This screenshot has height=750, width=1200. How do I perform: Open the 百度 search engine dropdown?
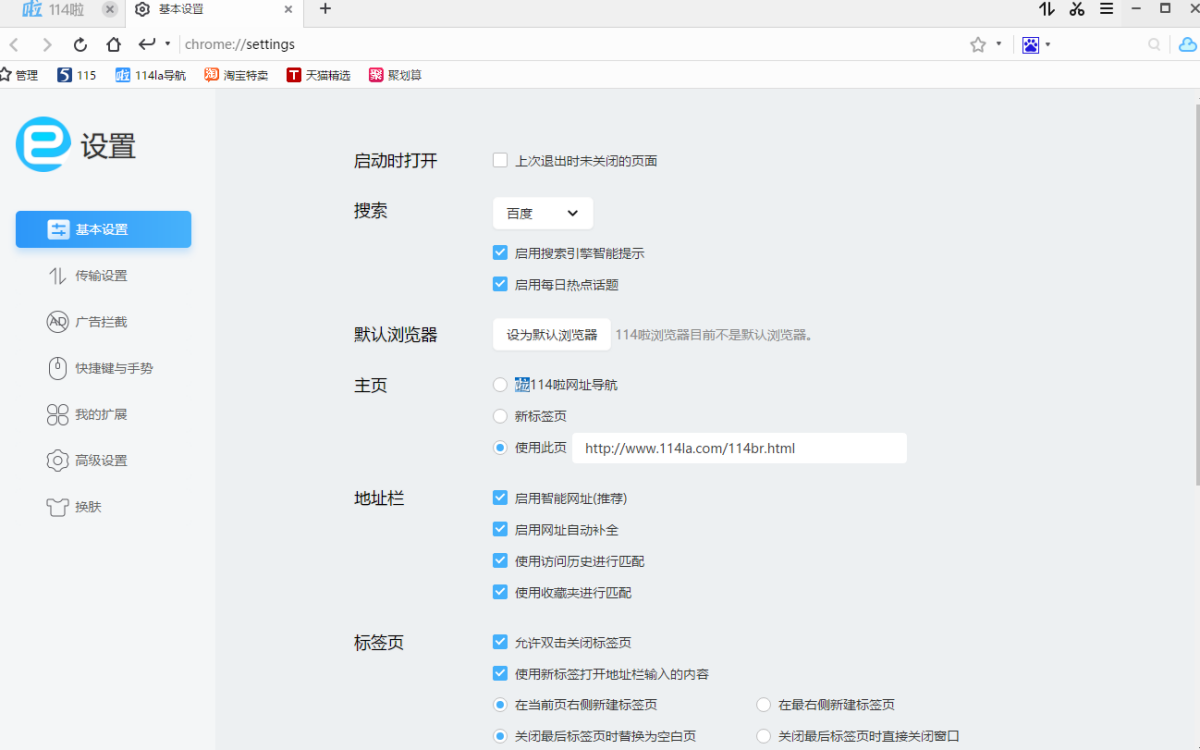(x=542, y=213)
